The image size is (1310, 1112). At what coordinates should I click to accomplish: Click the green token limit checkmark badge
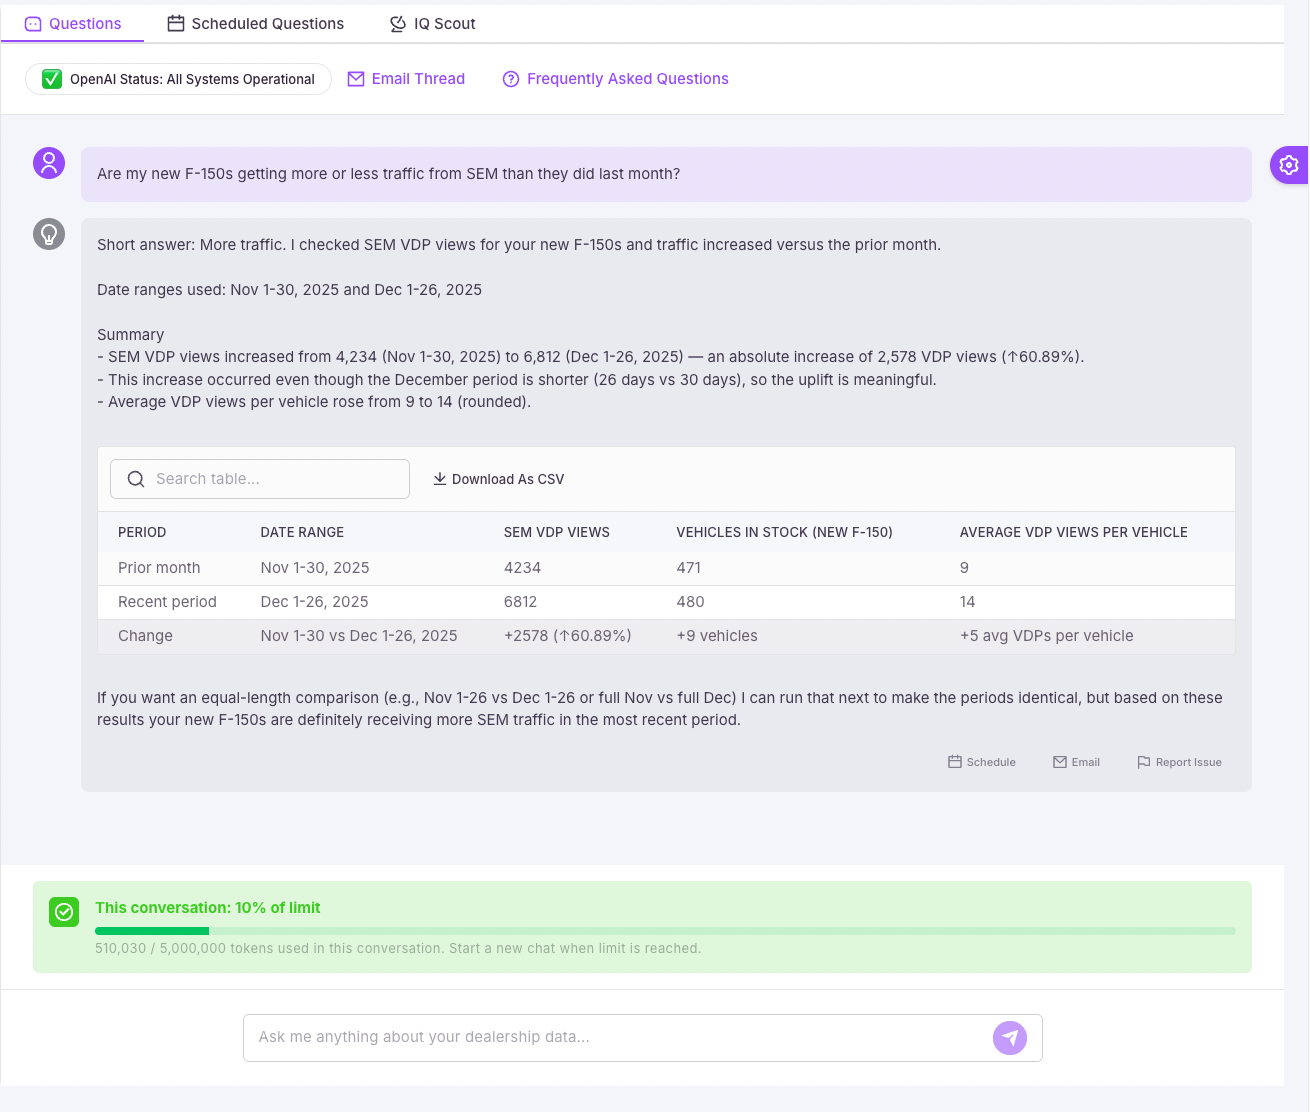coord(64,912)
